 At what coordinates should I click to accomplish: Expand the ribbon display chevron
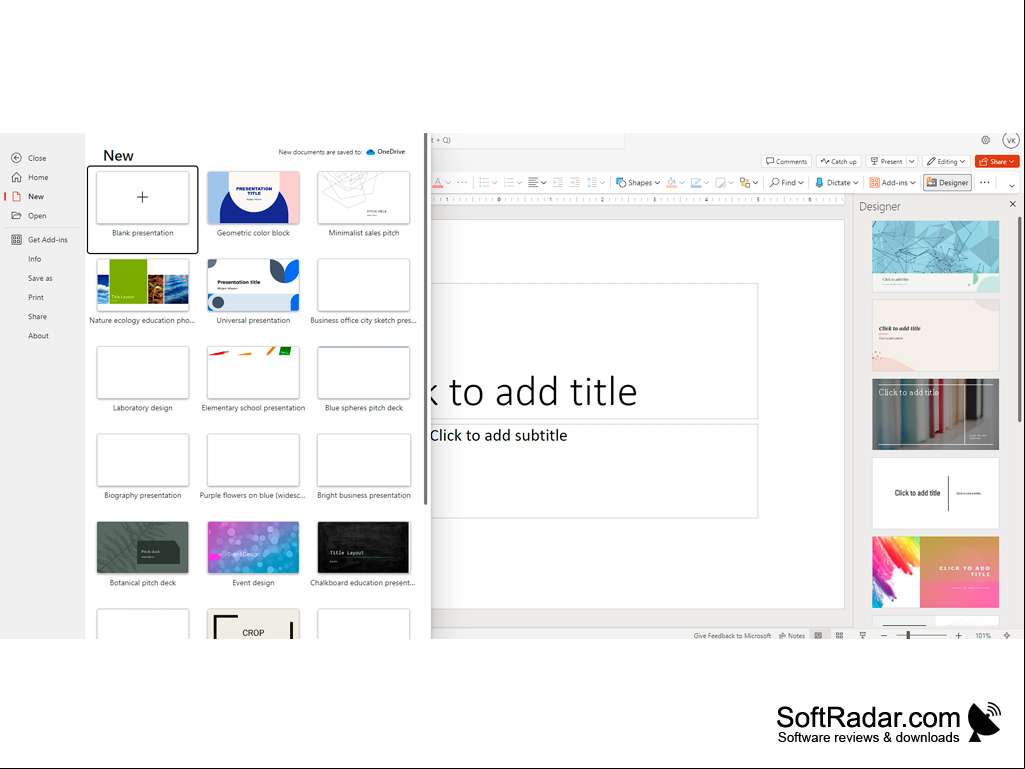tap(1011, 185)
